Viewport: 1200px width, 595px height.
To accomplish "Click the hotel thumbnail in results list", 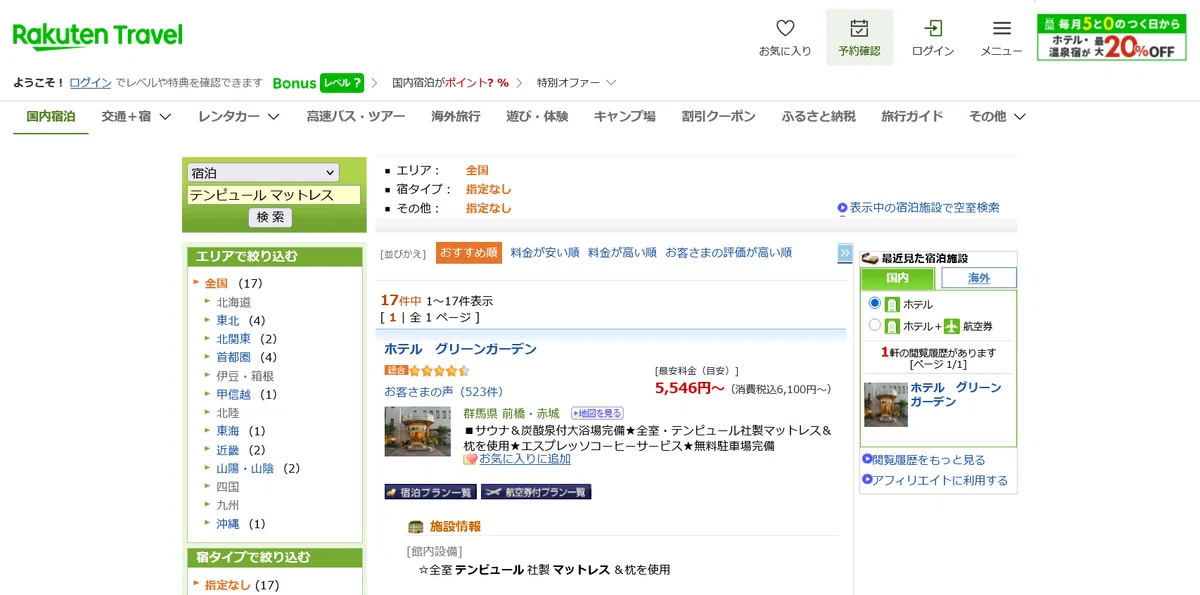I will click(x=418, y=432).
